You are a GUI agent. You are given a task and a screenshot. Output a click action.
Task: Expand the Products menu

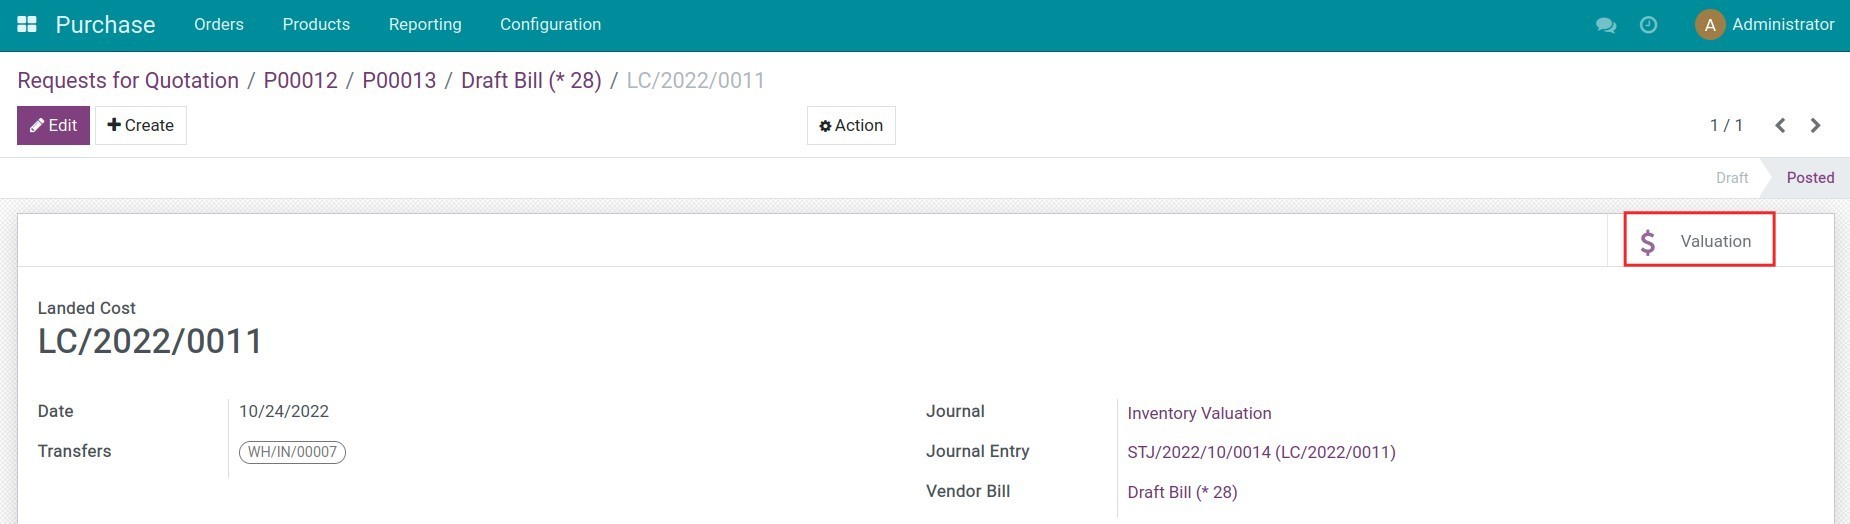point(316,24)
